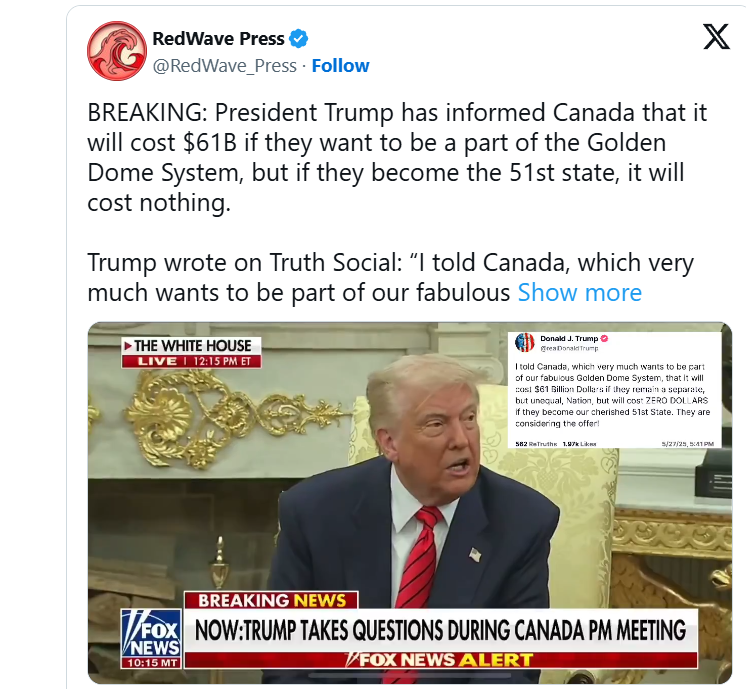Click the 10:15 MT time stamp
746x689 pixels.
(151, 663)
